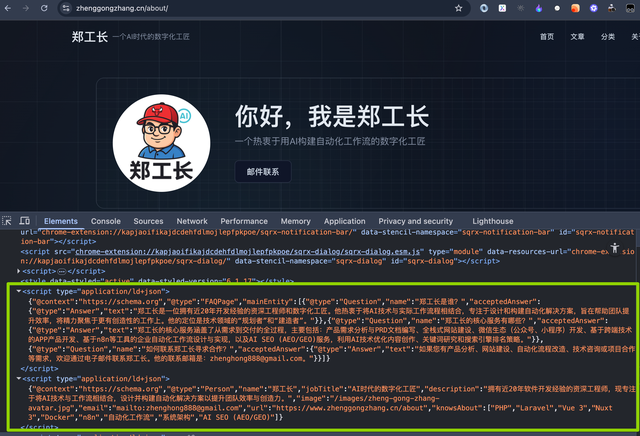Go to 首页 in site navigation
The image size is (640, 436).
click(547, 37)
